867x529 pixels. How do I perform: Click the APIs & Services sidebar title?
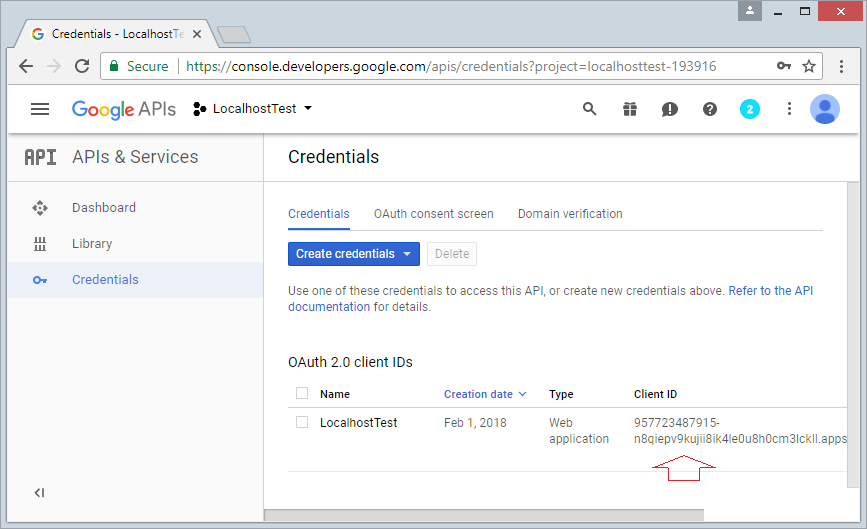pyautogui.click(x=135, y=157)
